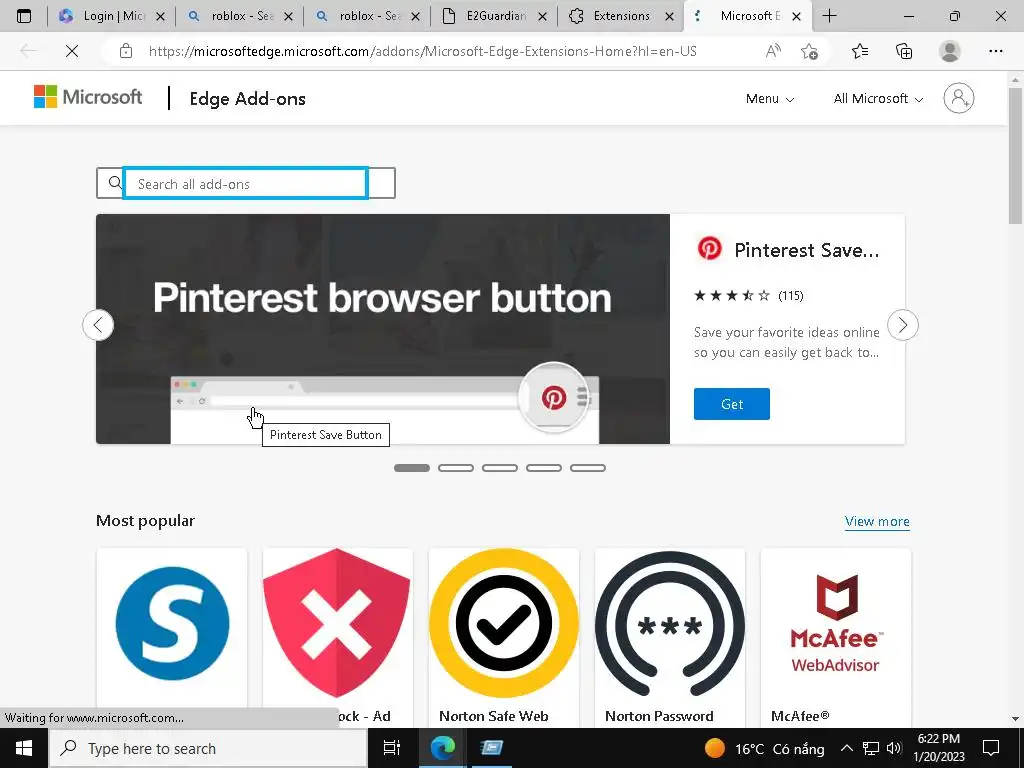Open the tab actions menu icon
This screenshot has height=768, width=1024.
point(24,16)
